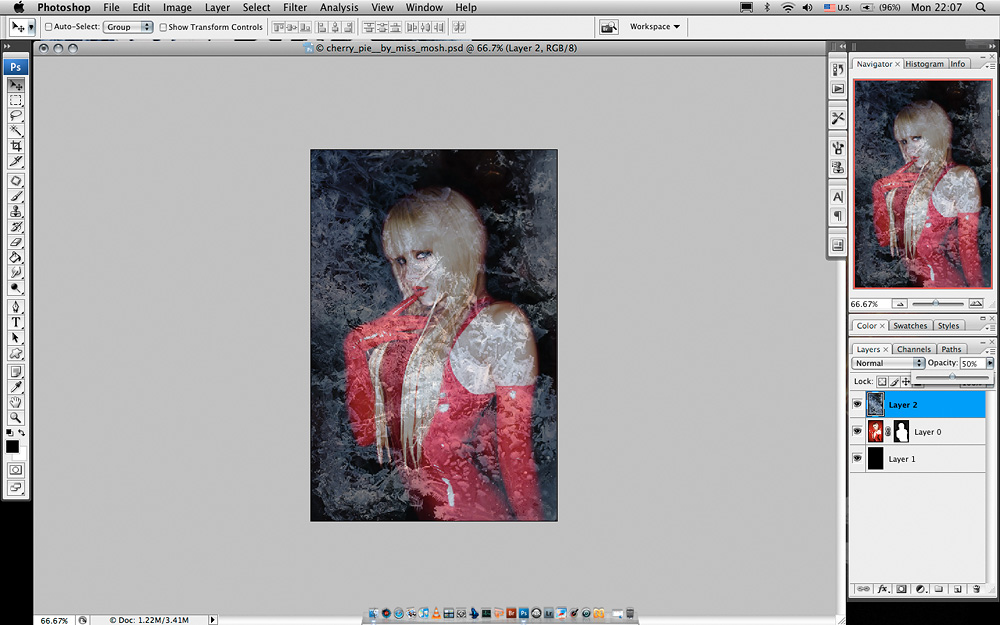
Task: Switch to the Histogram tab
Action: [x=924, y=64]
